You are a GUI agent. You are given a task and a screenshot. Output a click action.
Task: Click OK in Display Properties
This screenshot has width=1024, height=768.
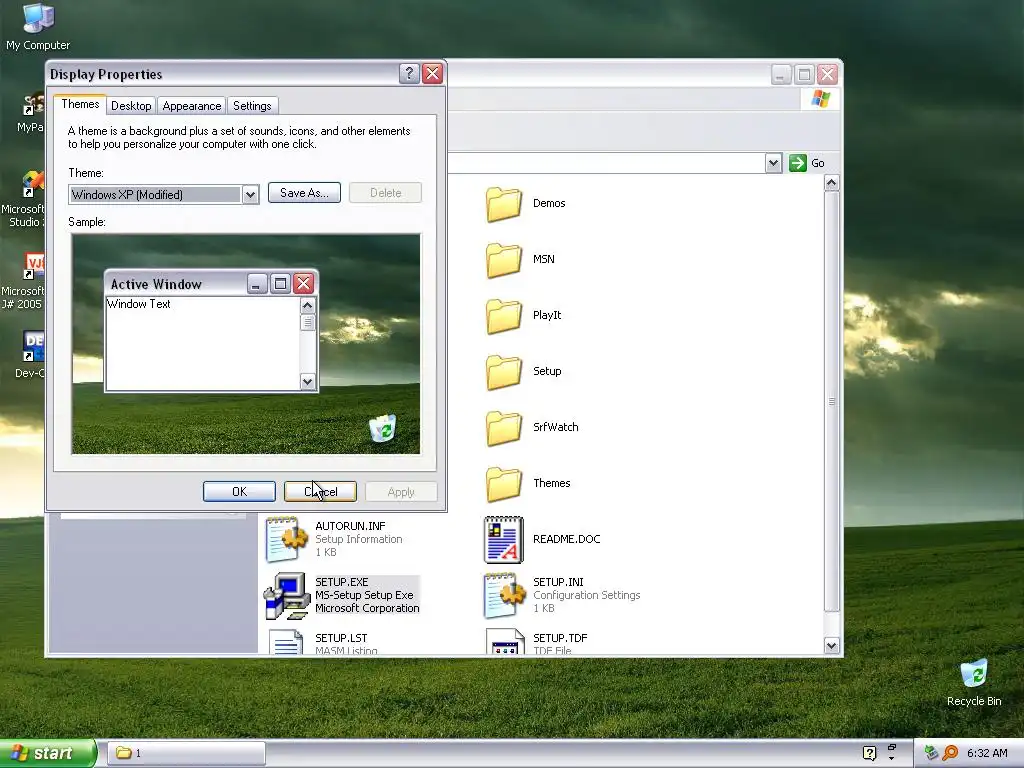[x=239, y=492]
